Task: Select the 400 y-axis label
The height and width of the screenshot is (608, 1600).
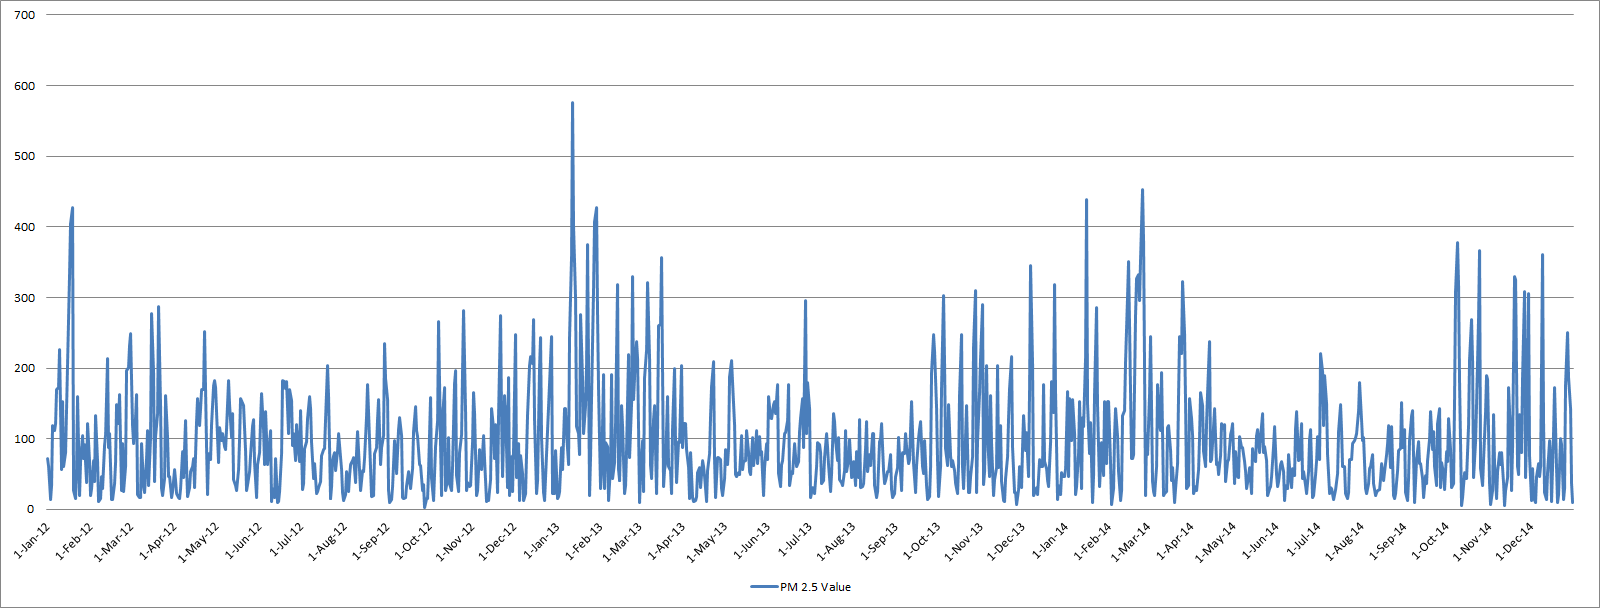Action: 25,227
